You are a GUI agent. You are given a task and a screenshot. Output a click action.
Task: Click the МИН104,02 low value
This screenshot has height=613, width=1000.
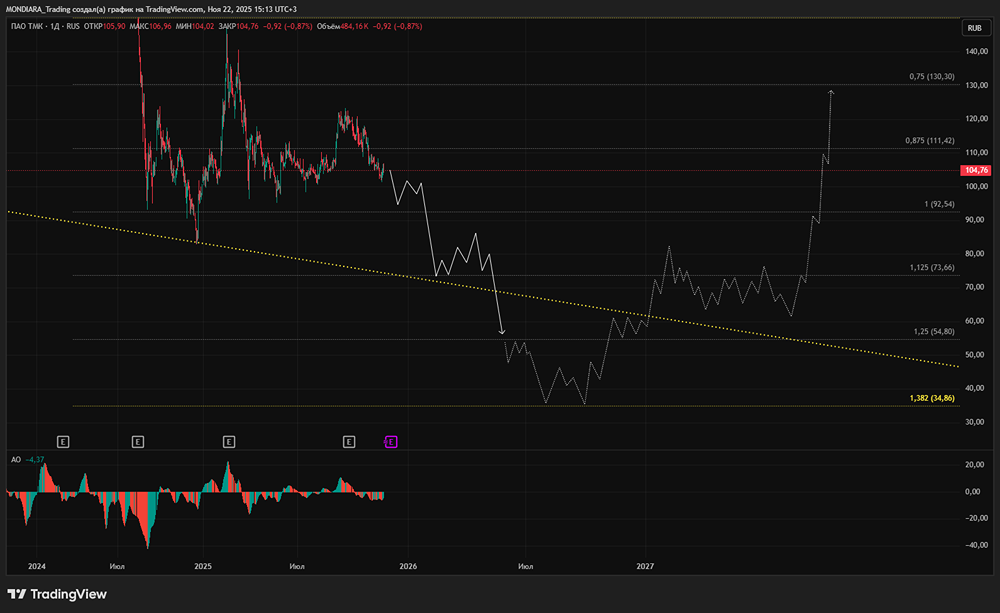(x=195, y=26)
